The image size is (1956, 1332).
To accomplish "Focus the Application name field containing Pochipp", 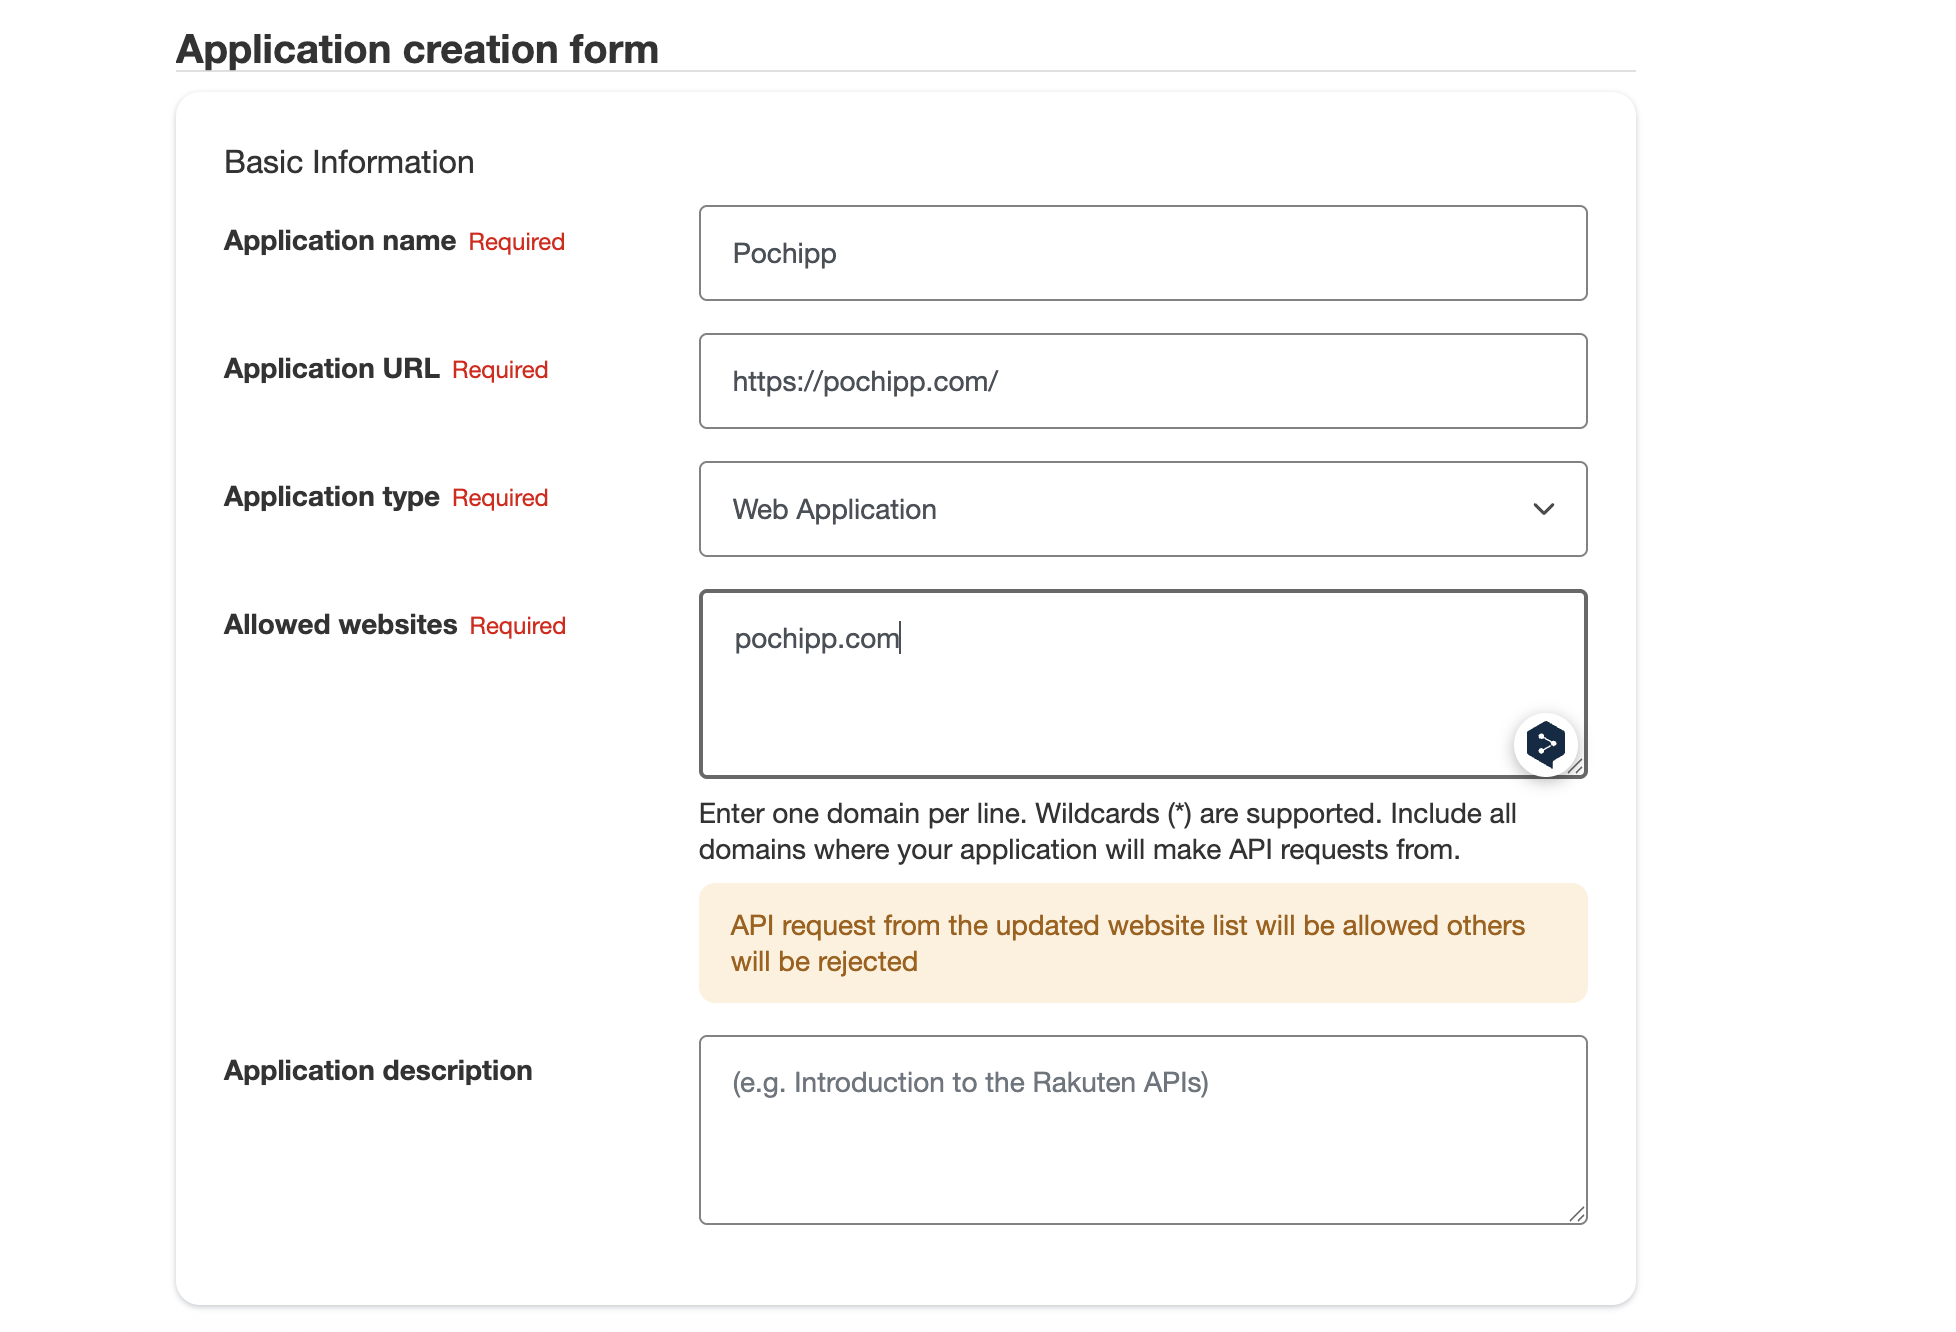I will [1141, 253].
